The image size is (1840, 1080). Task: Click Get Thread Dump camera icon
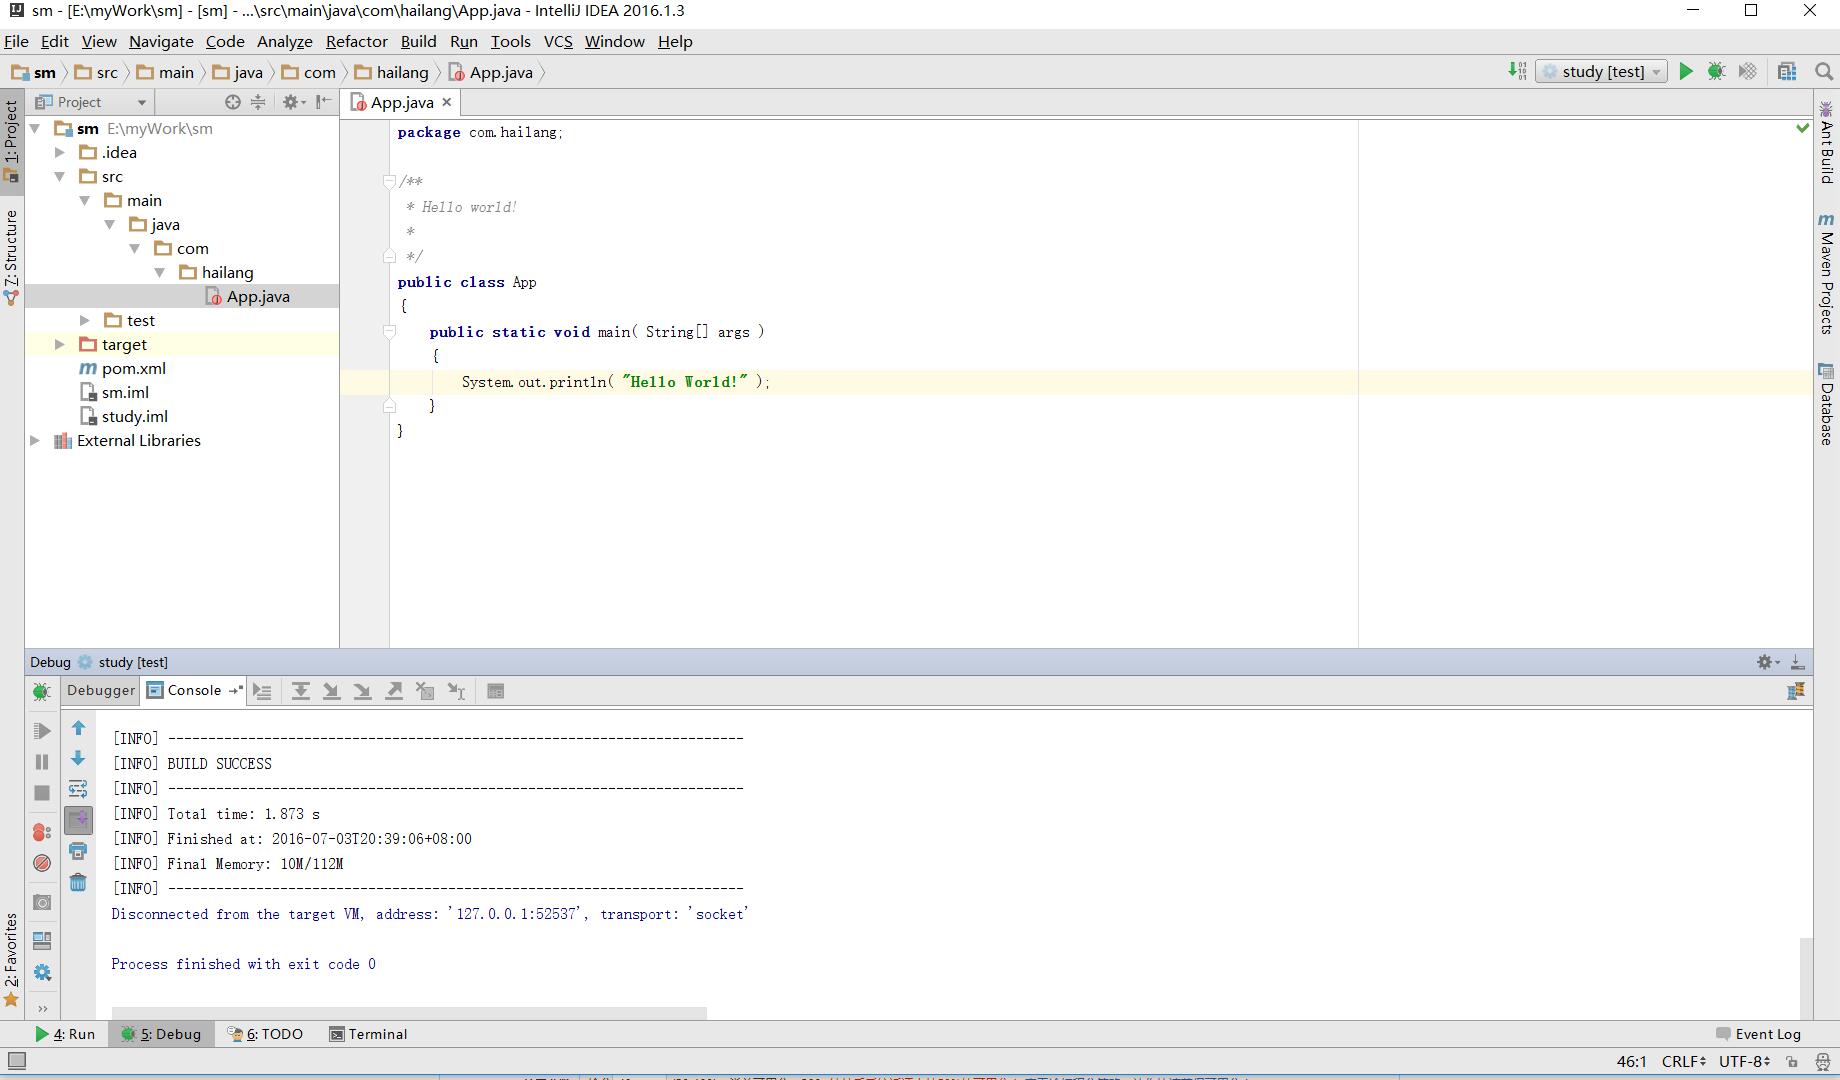point(41,902)
